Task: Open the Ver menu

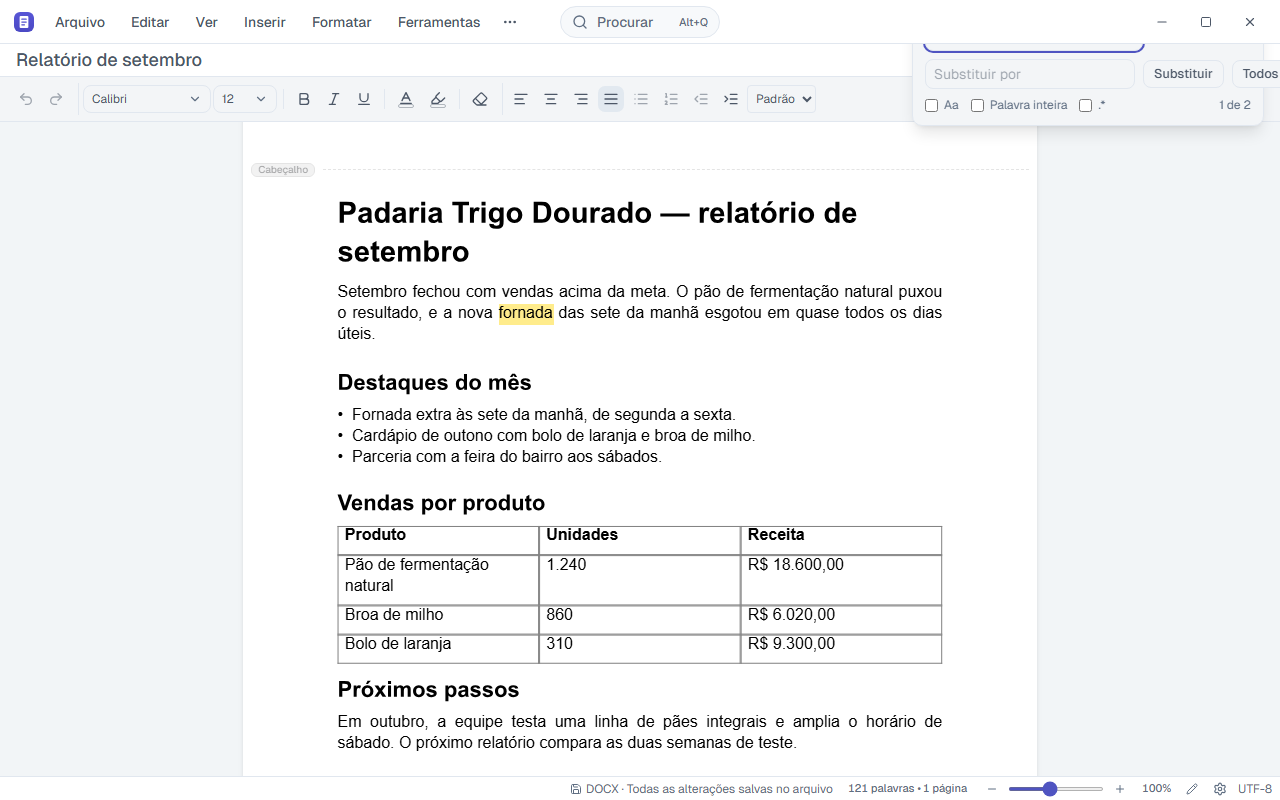Action: (207, 22)
